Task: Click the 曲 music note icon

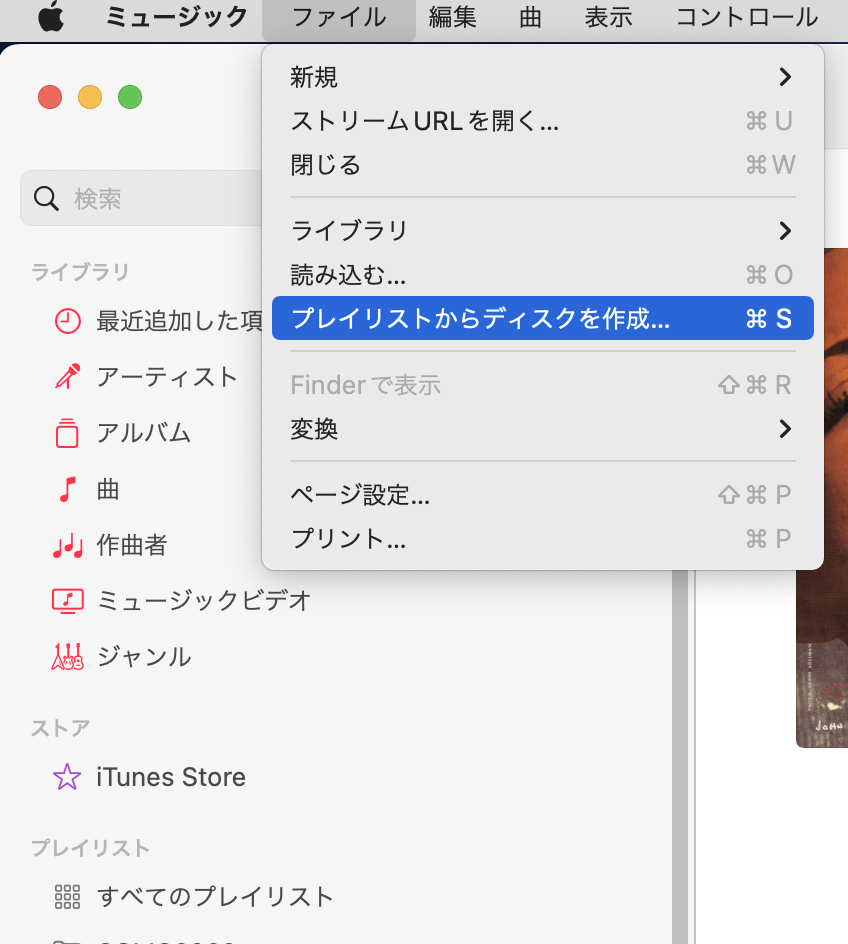Action: pos(67,489)
